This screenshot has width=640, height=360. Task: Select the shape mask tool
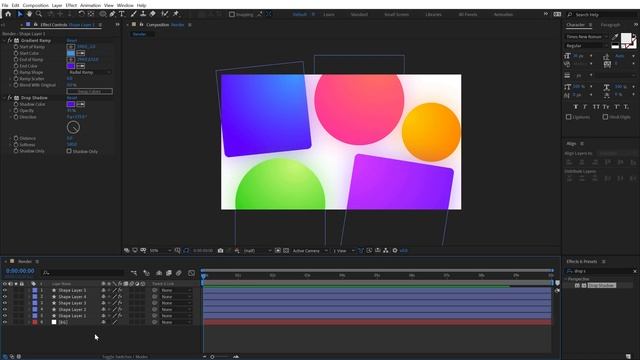(102, 14)
